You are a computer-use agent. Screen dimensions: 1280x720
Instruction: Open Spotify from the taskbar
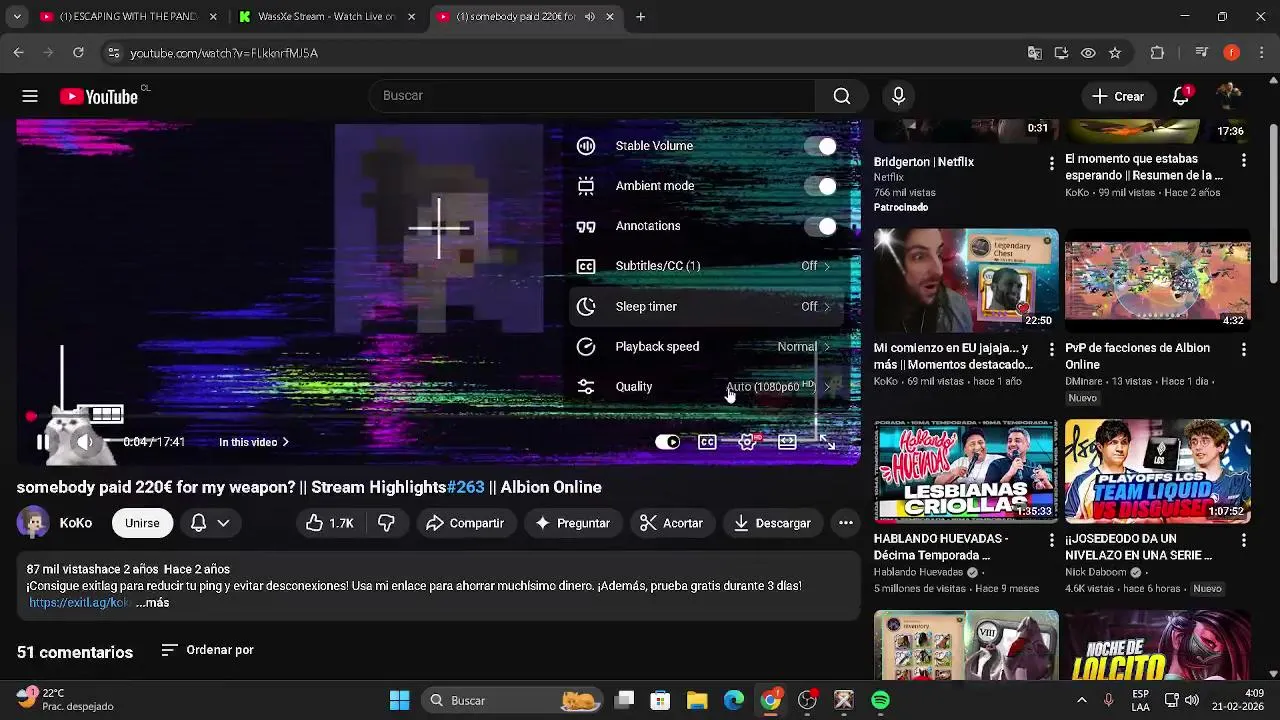(880, 700)
